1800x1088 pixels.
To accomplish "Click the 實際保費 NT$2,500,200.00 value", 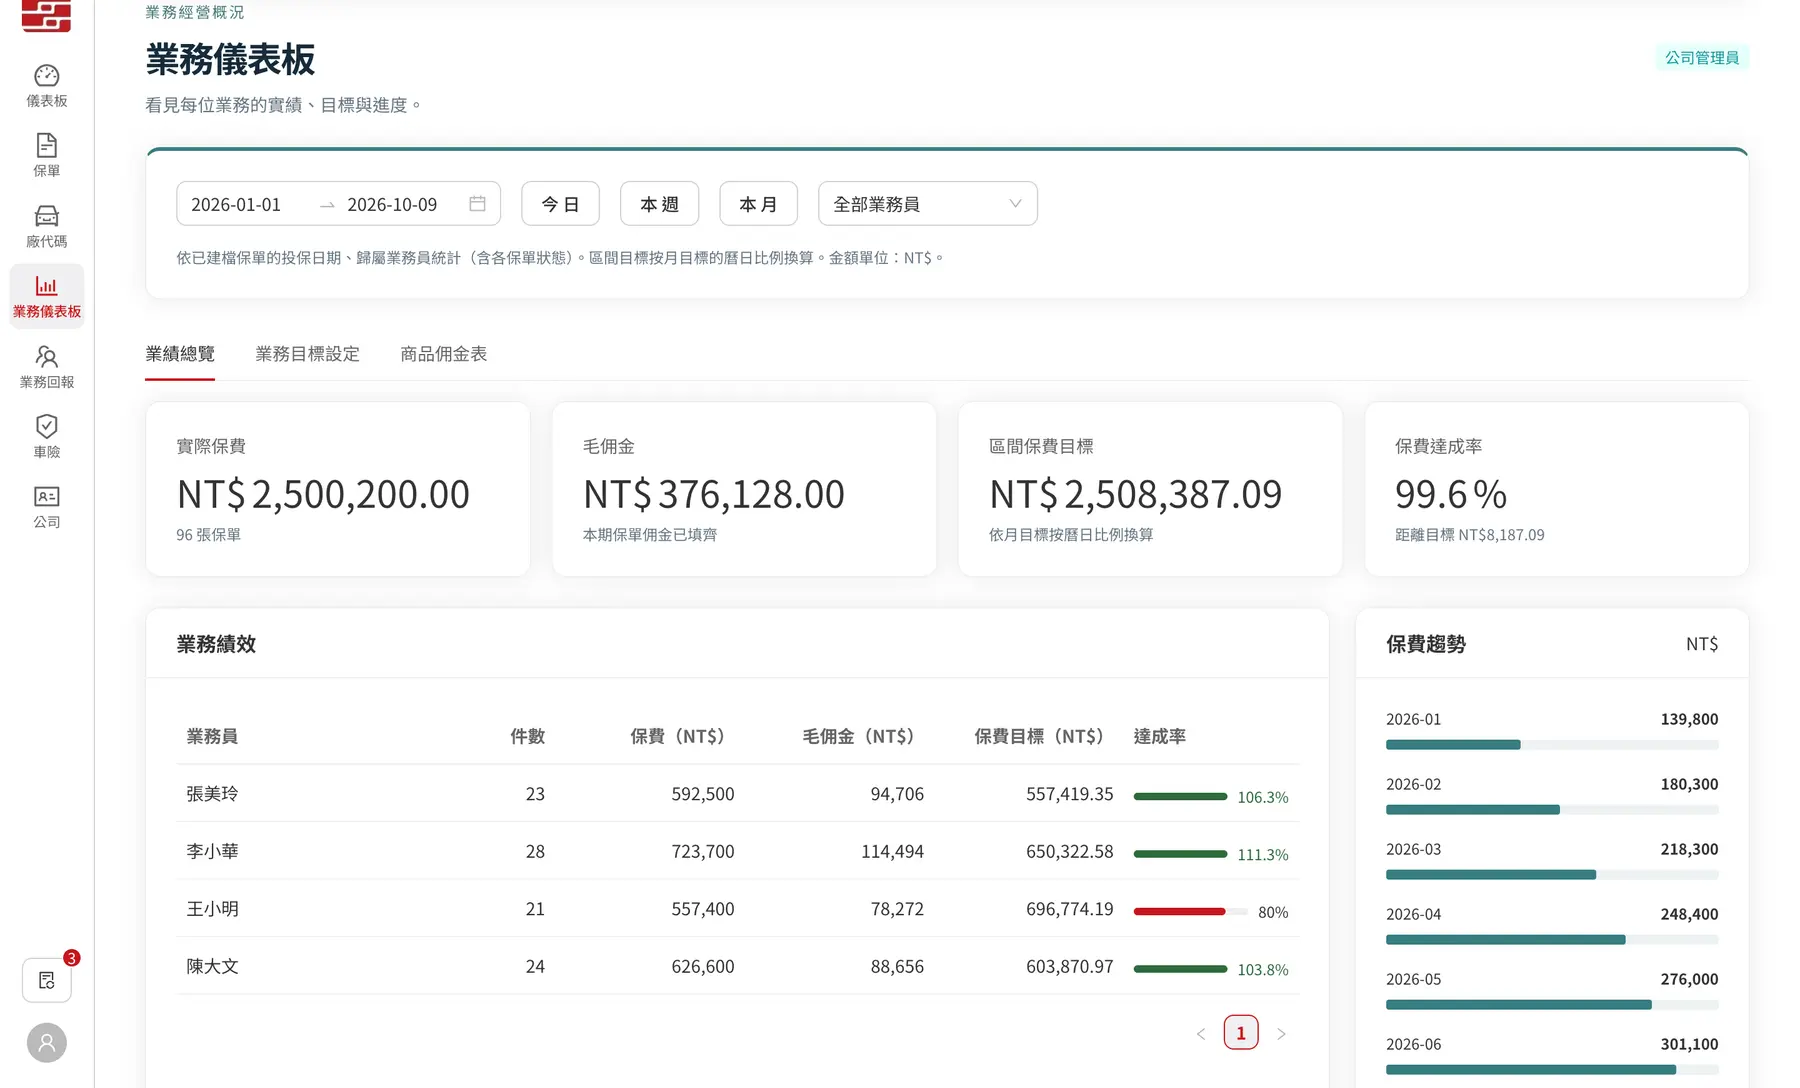I will click(323, 494).
